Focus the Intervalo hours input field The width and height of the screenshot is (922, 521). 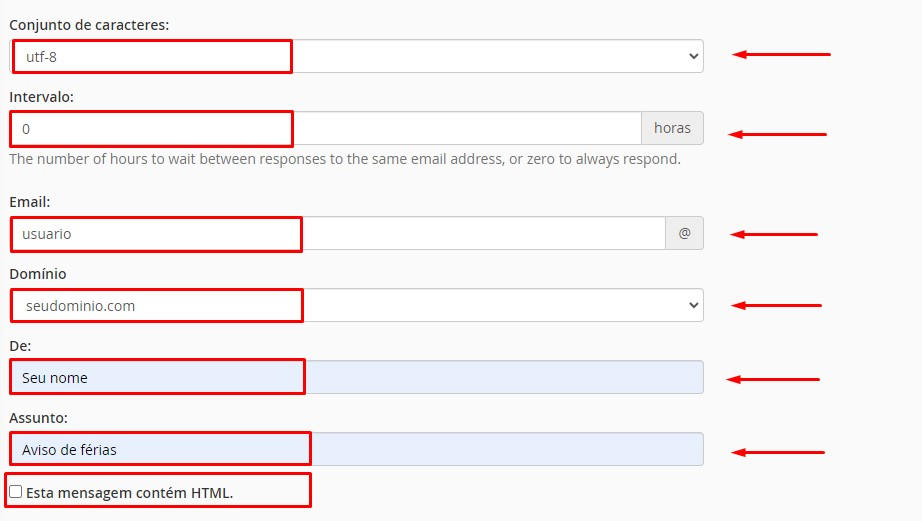[x=326, y=128]
